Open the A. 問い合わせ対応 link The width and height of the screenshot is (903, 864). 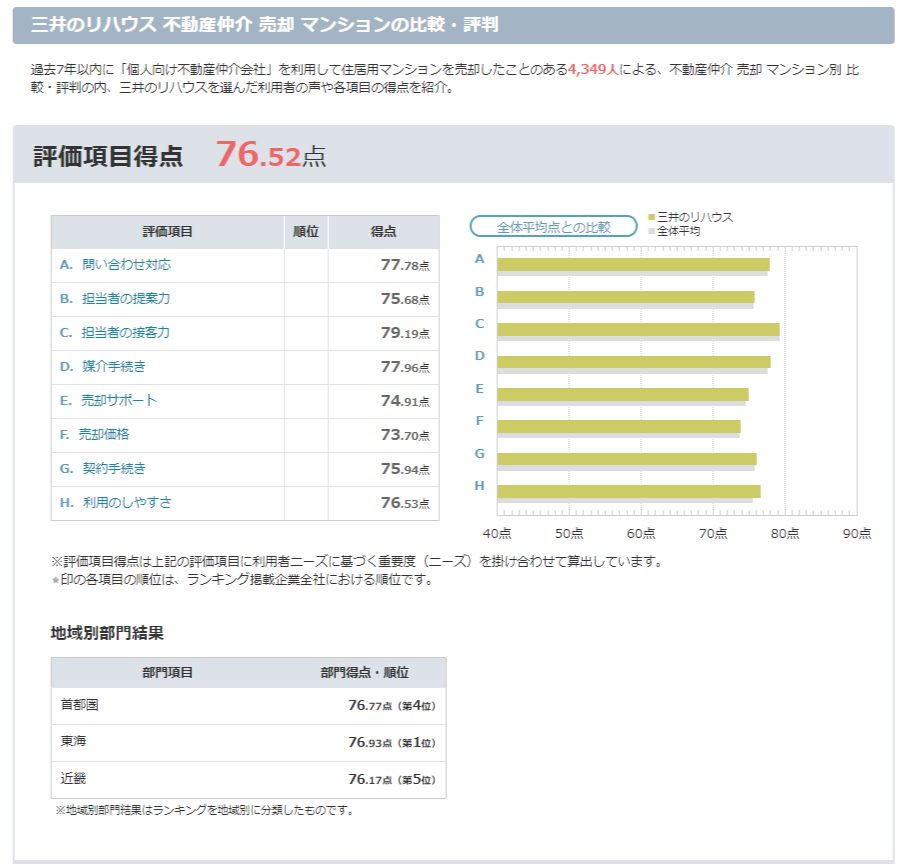(115, 264)
